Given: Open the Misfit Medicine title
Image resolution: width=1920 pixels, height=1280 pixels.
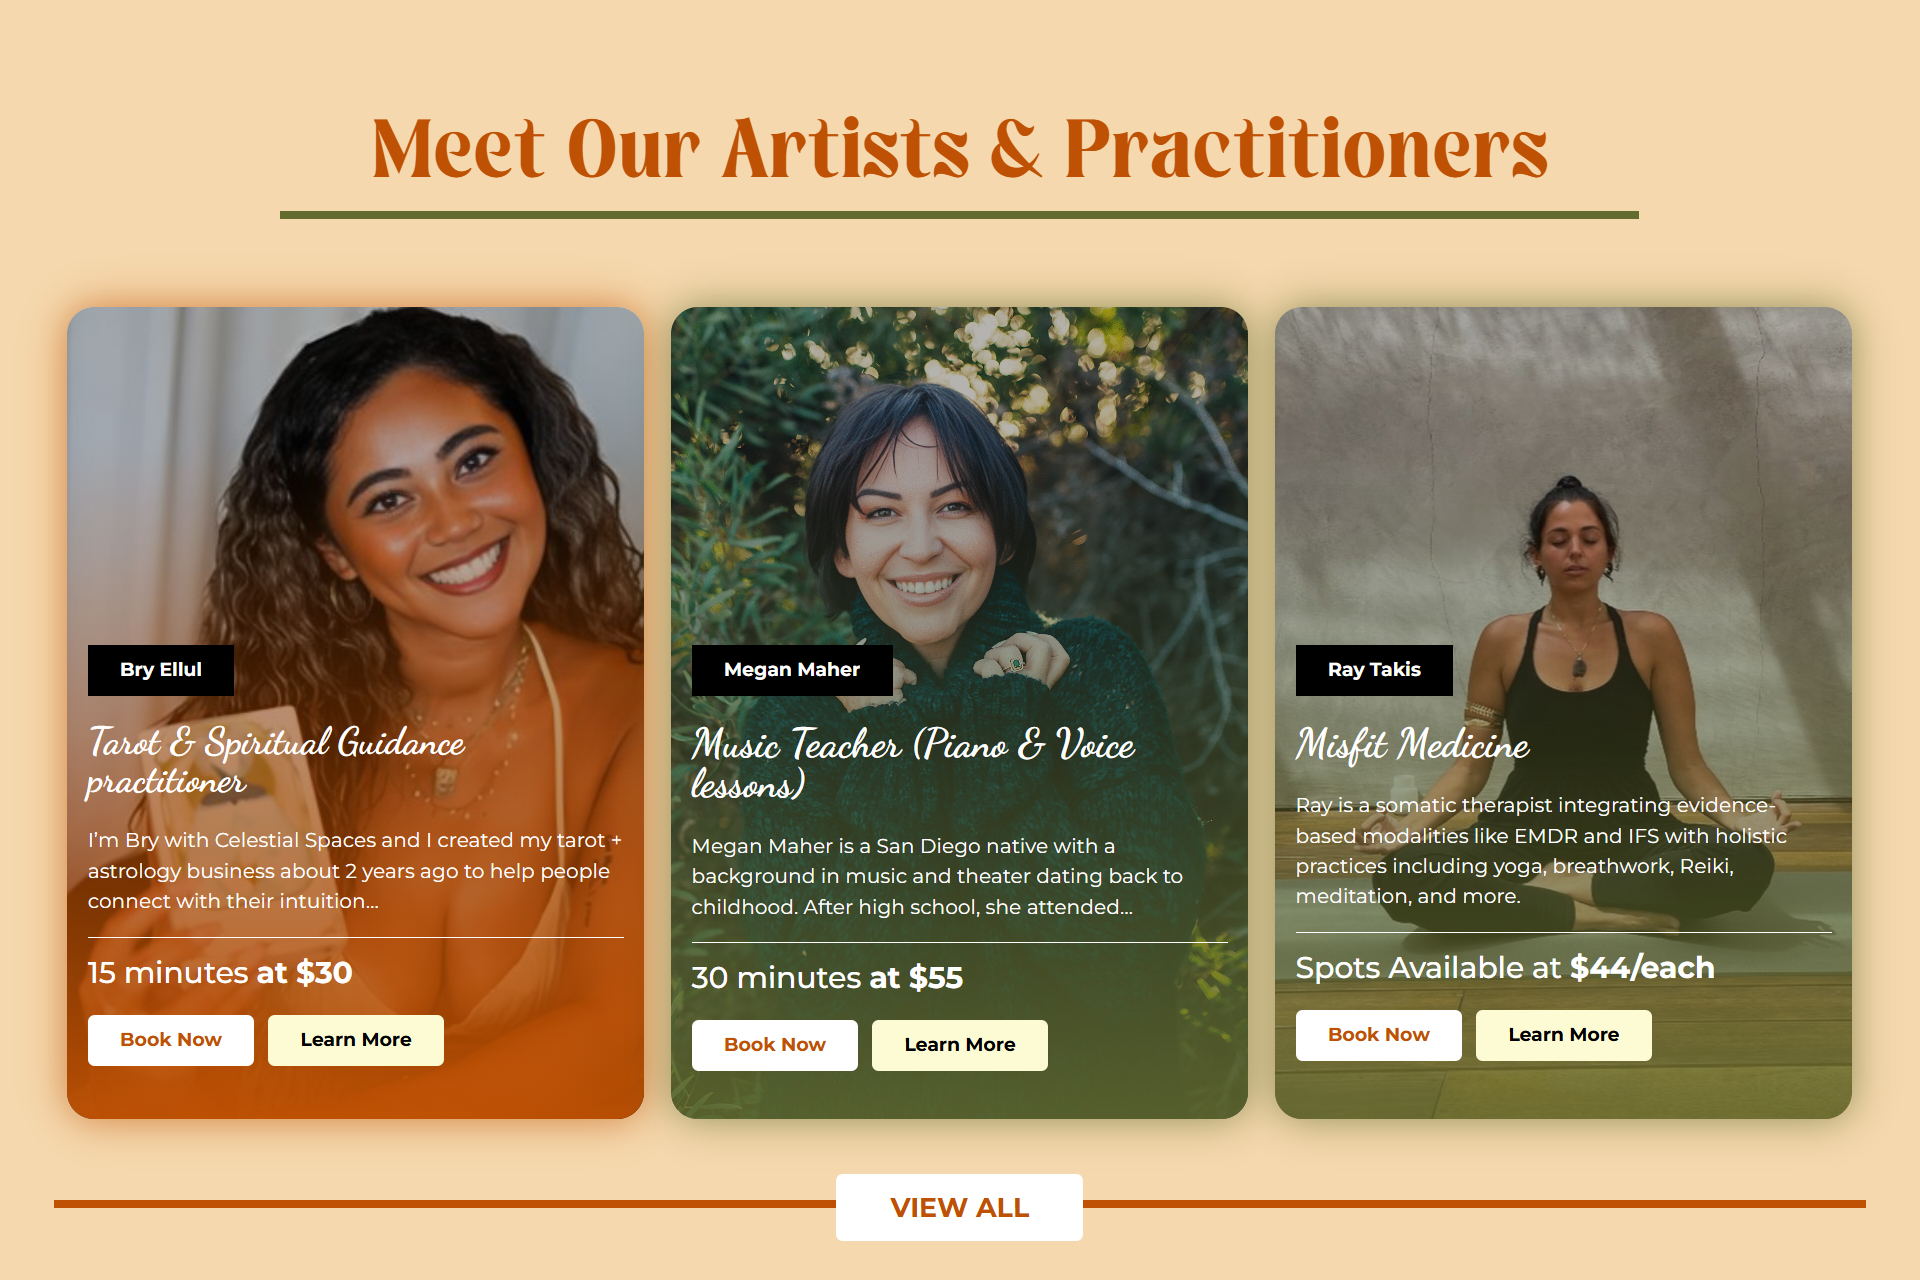Looking at the screenshot, I should pyautogui.click(x=1413, y=745).
